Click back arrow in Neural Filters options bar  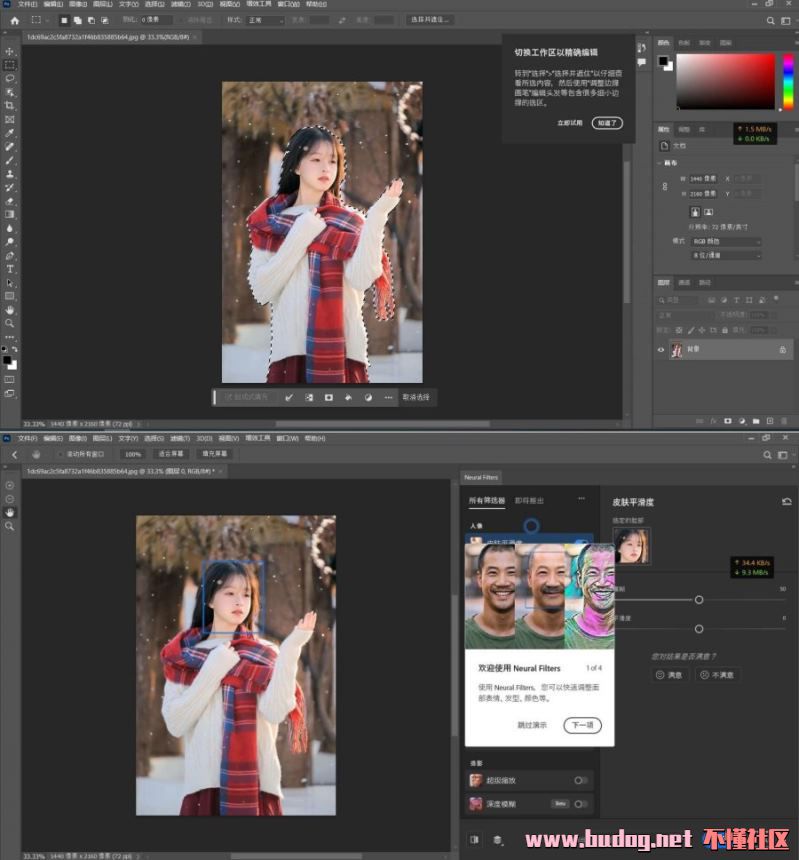(x=14, y=455)
